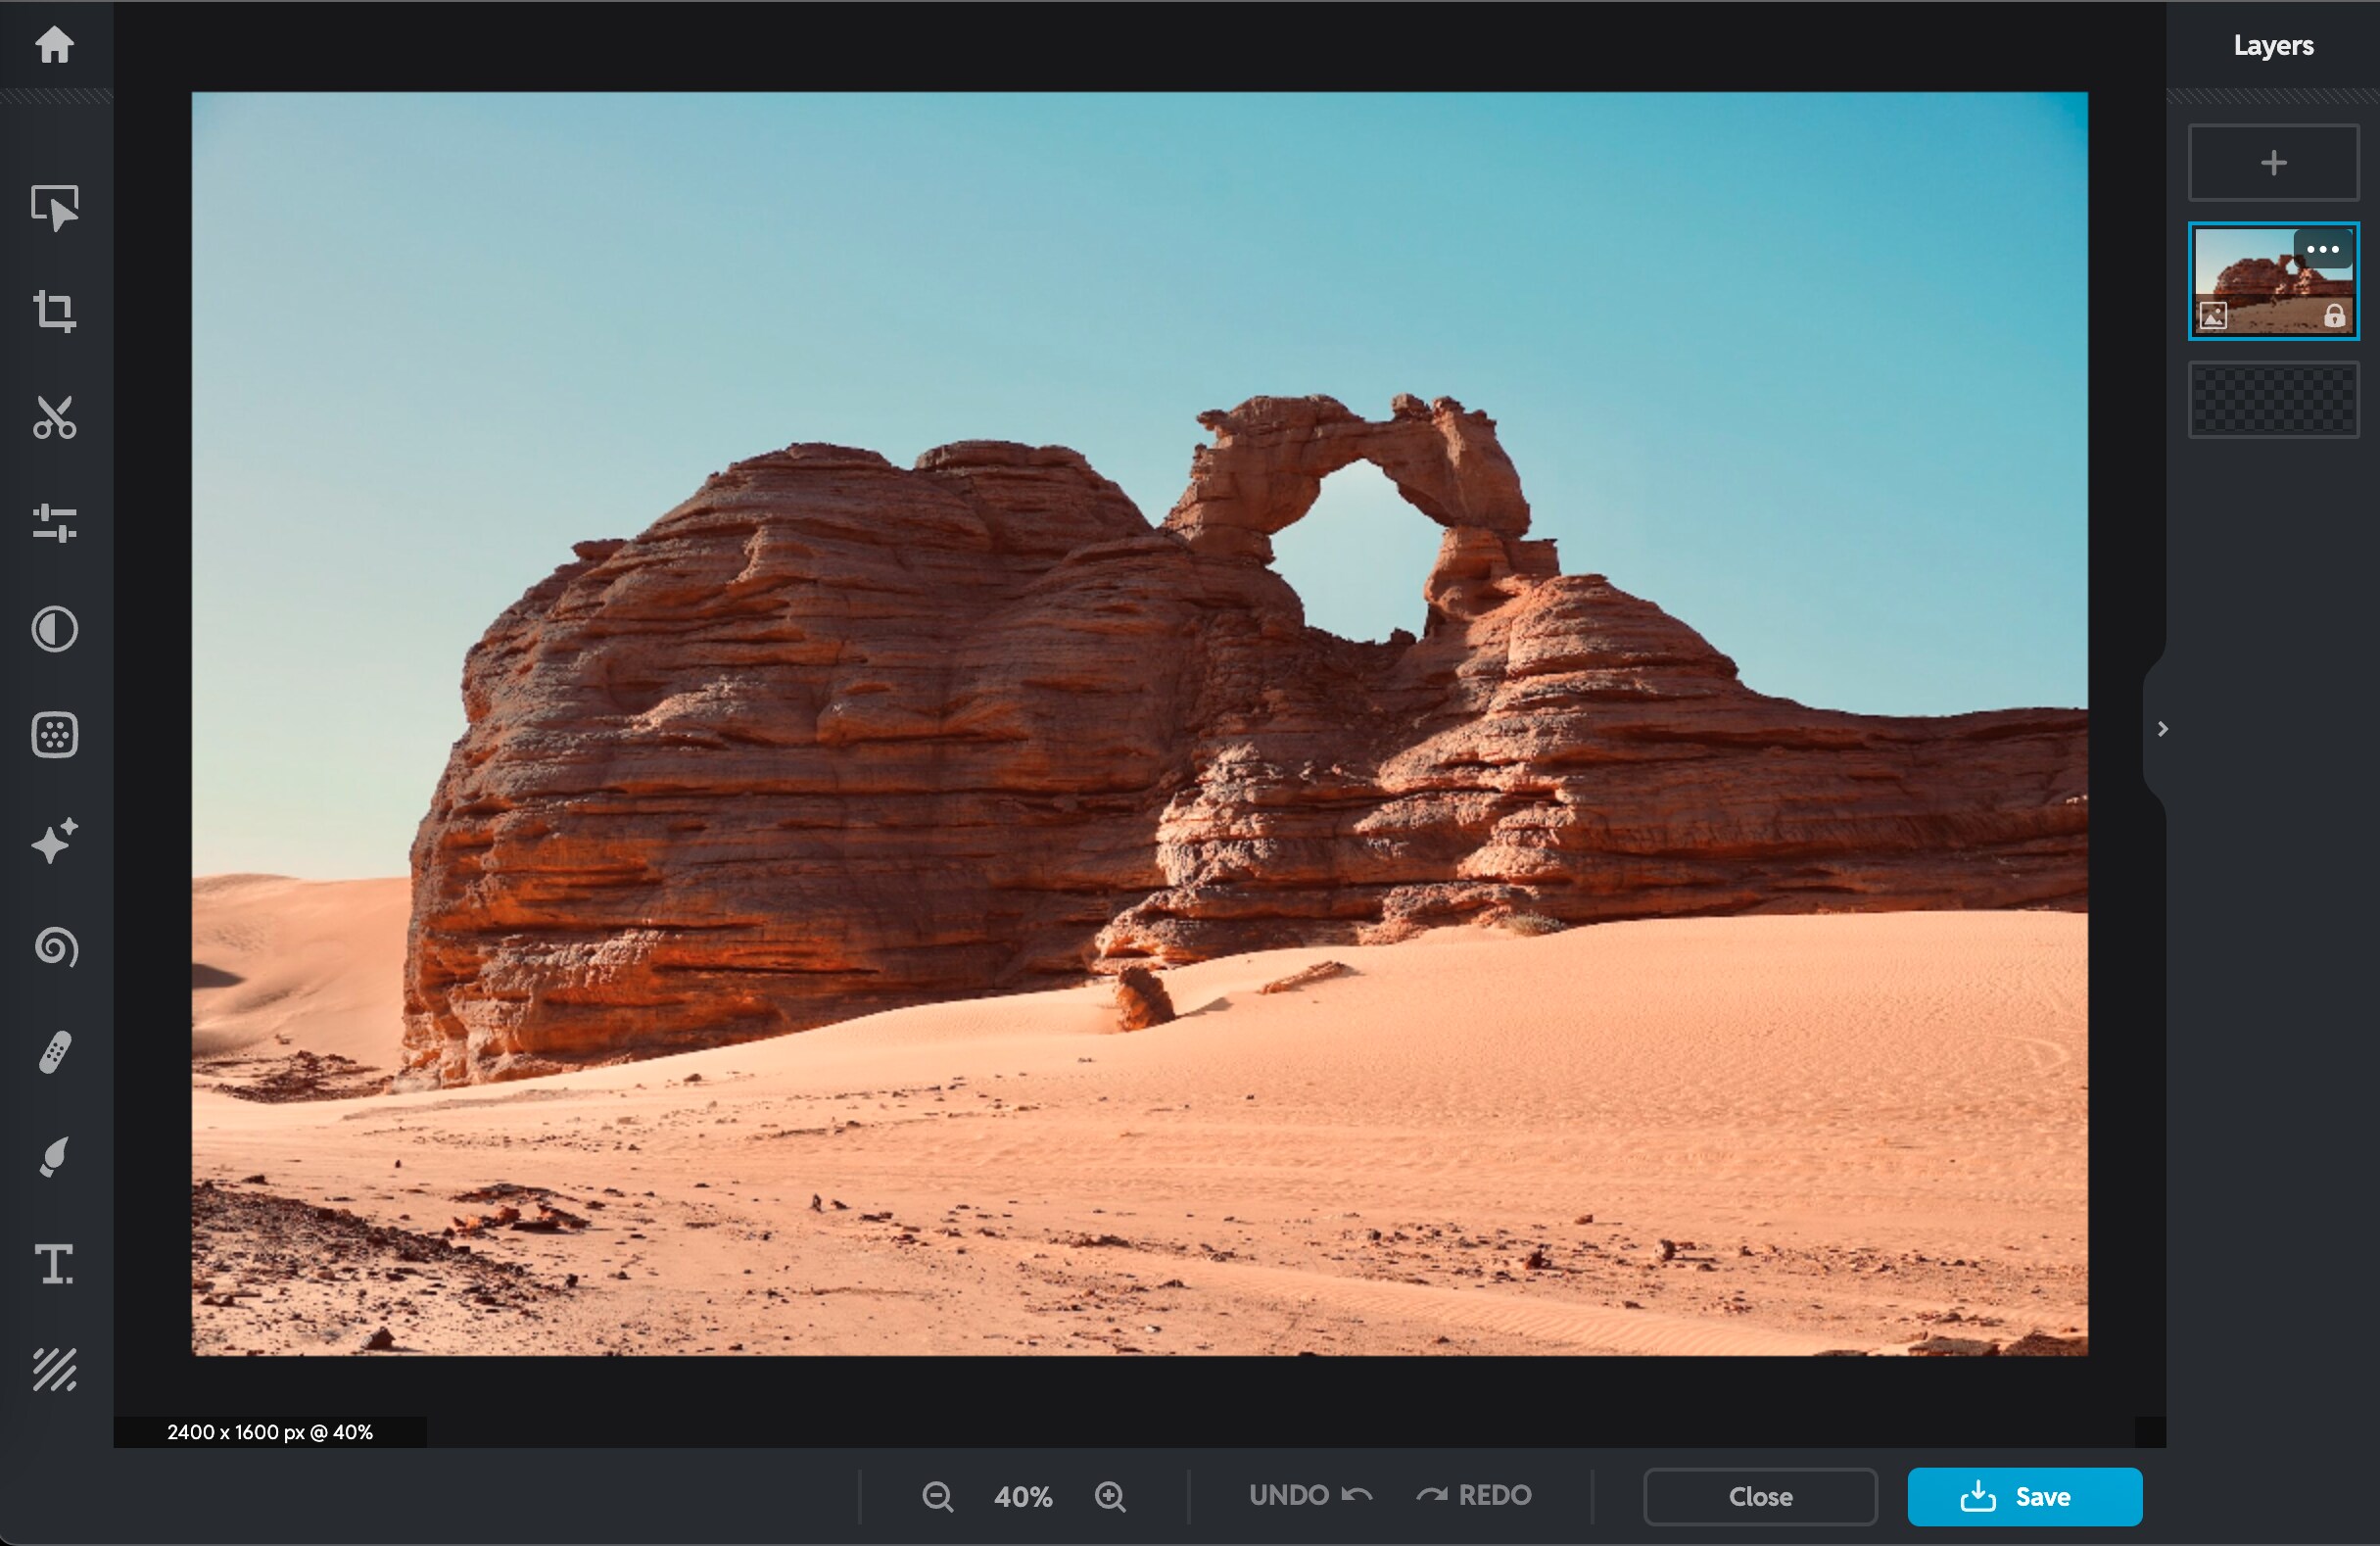Image resolution: width=2380 pixels, height=1546 pixels.
Task: Select the desert rock layer thumbnail
Action: [2273, 281]
